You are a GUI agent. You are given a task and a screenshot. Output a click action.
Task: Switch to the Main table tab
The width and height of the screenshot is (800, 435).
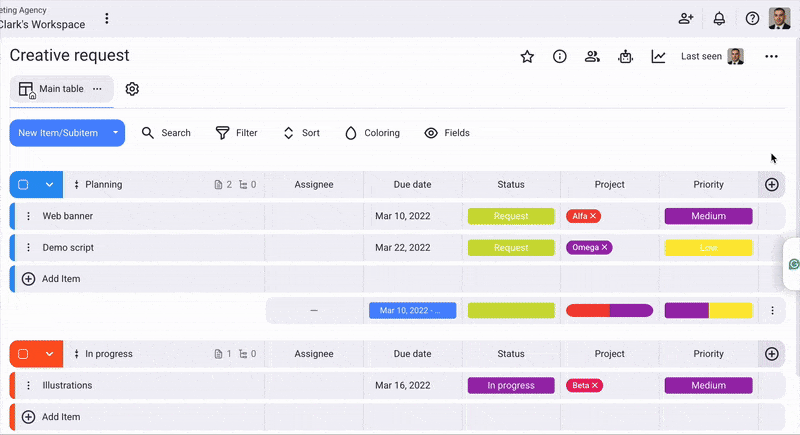[61, 89]
